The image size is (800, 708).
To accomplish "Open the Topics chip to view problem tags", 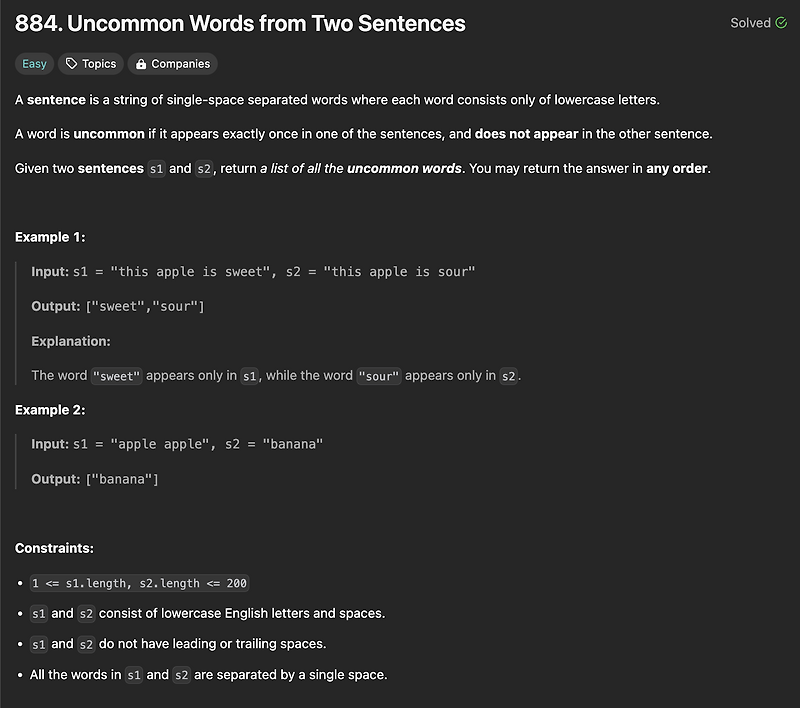I will [x=90, y=63].
